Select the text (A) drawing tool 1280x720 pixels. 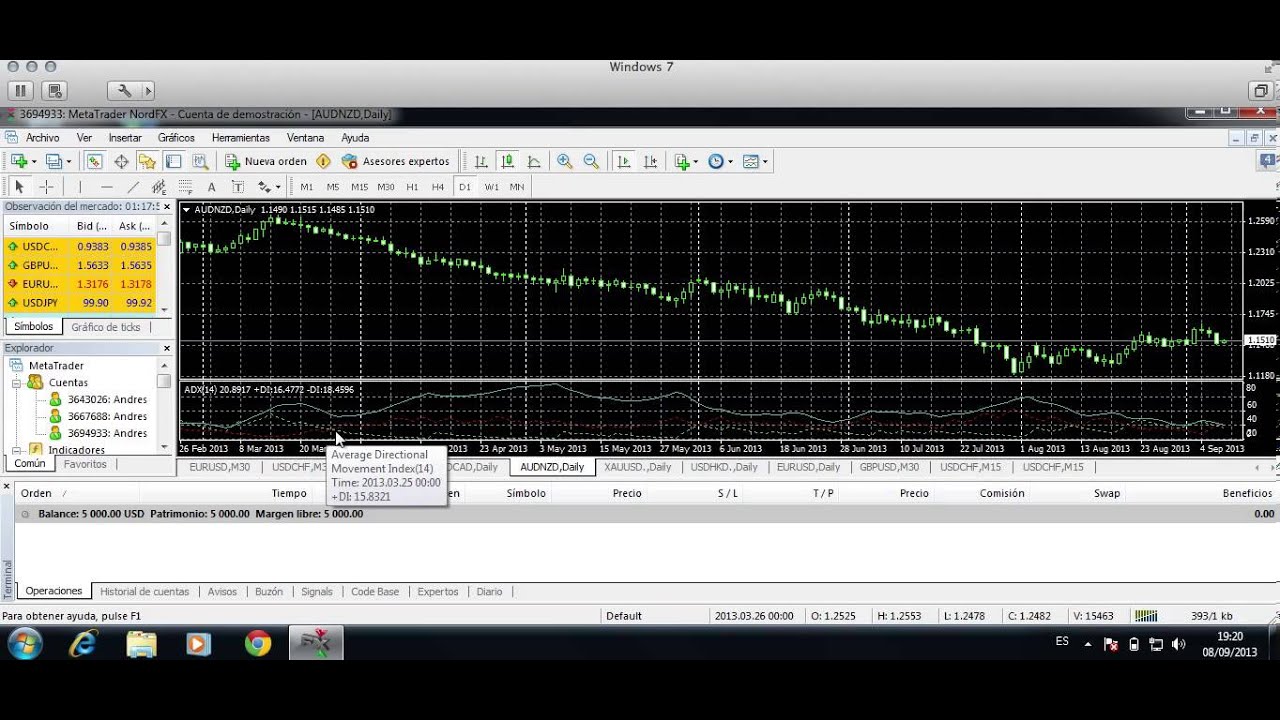(x=211, y=187)
